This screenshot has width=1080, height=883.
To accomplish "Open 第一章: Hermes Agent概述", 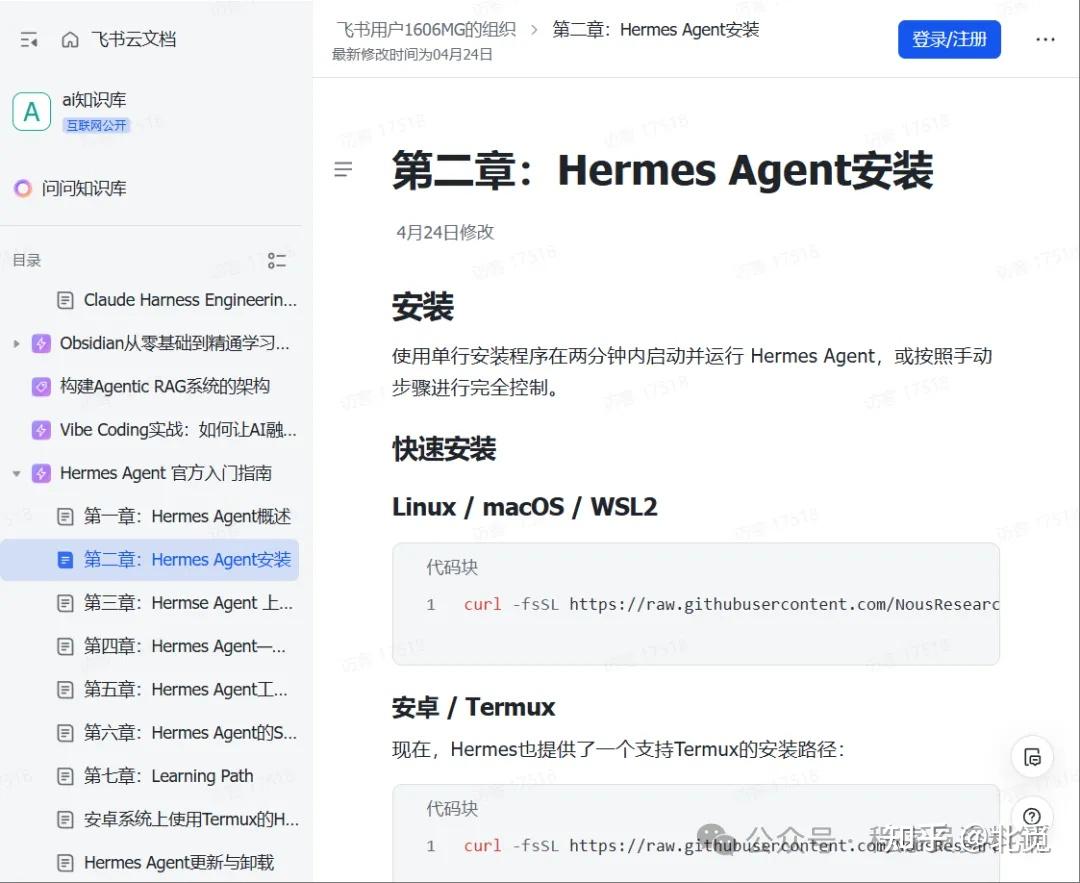I will click(x=187, y=517).
